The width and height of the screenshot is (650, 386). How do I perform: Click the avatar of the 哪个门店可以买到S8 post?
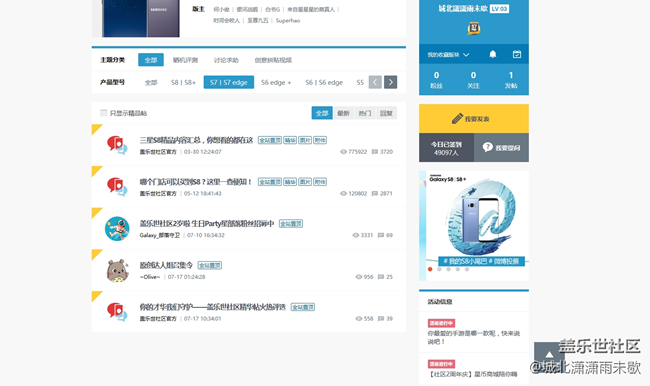coord(117,186)
